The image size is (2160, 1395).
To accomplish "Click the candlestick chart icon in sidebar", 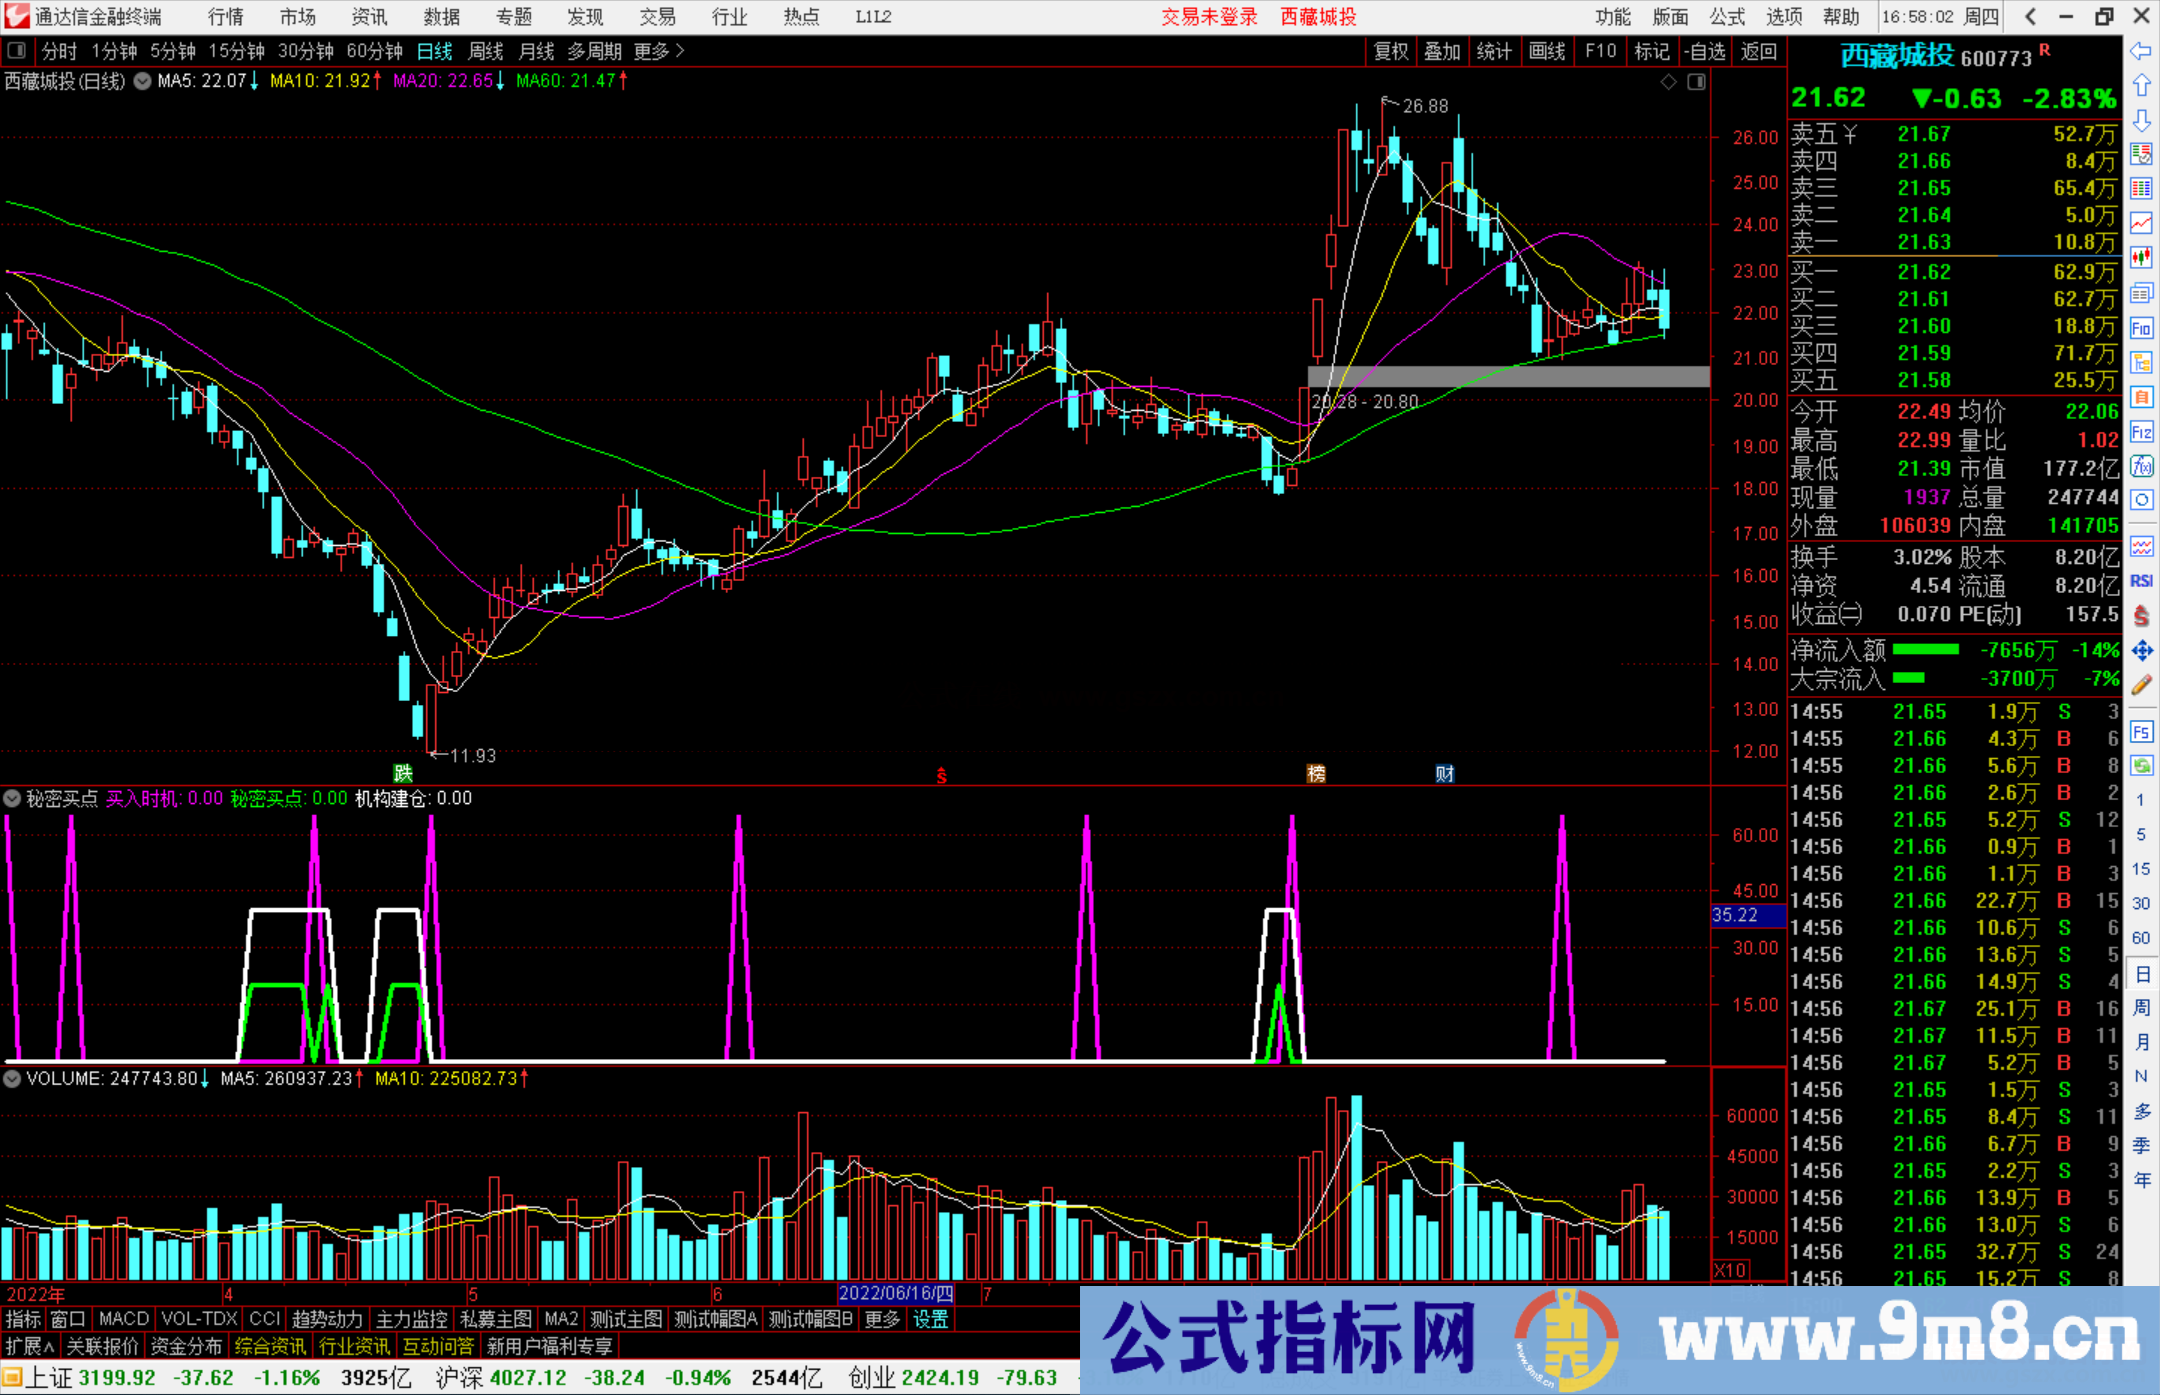I will coord(2141,257).
